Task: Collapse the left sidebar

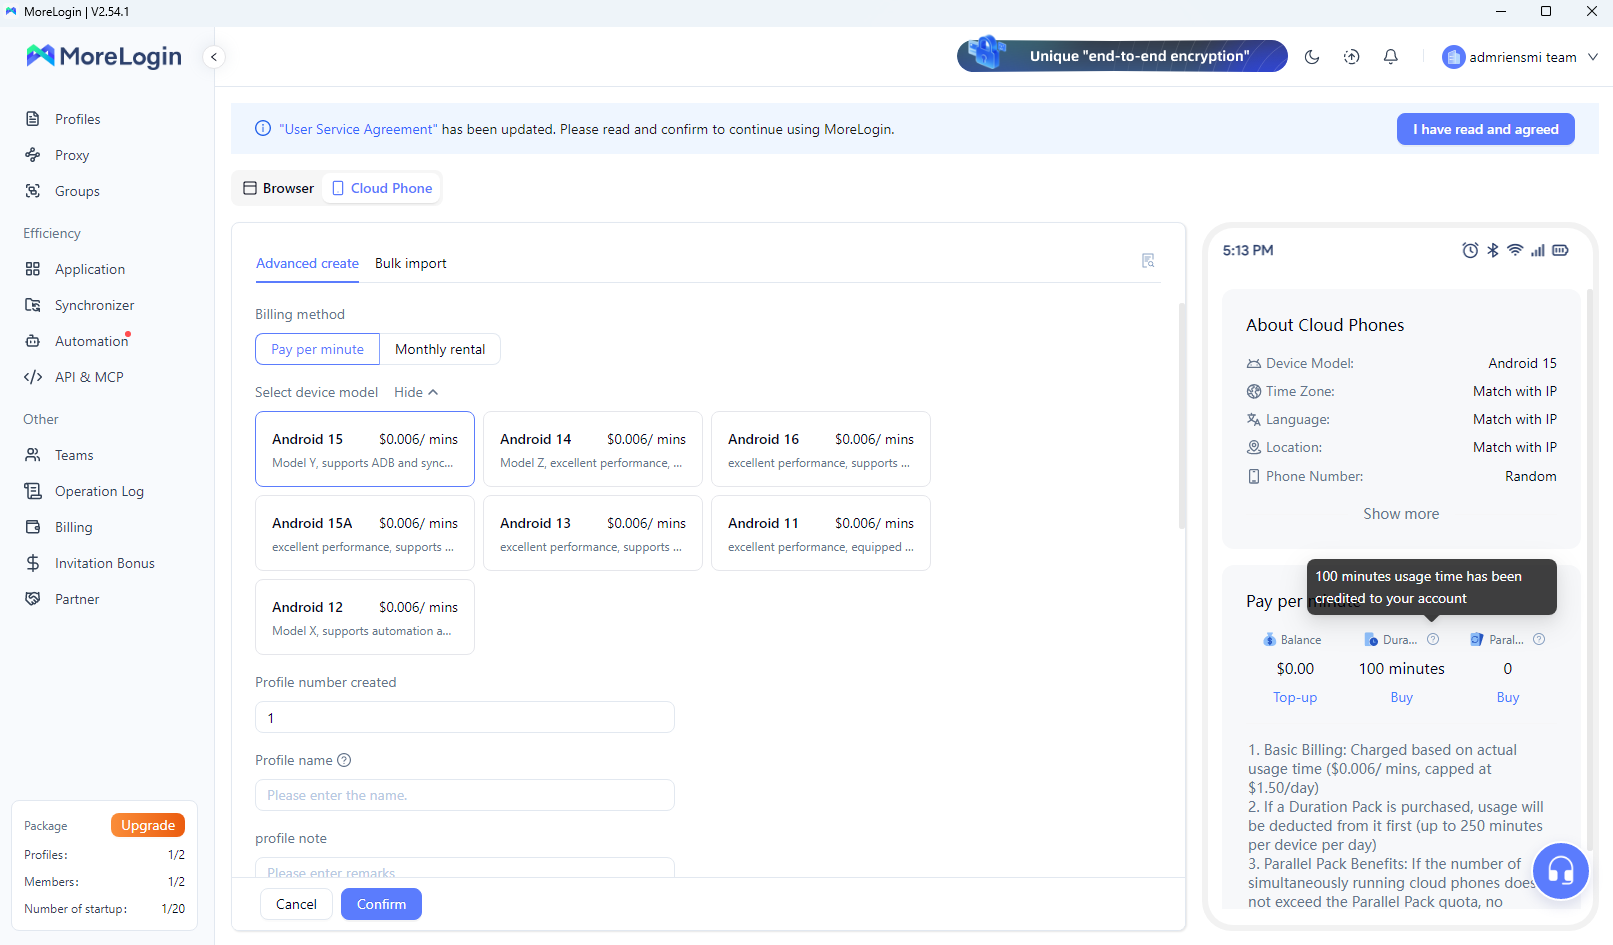Action: point(213,57)
